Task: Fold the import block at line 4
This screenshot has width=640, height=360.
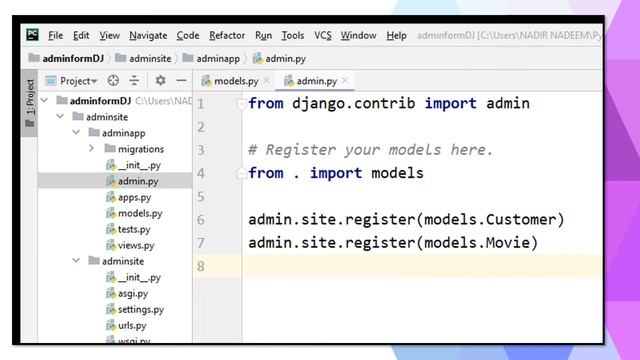Action: coord(241,173)
